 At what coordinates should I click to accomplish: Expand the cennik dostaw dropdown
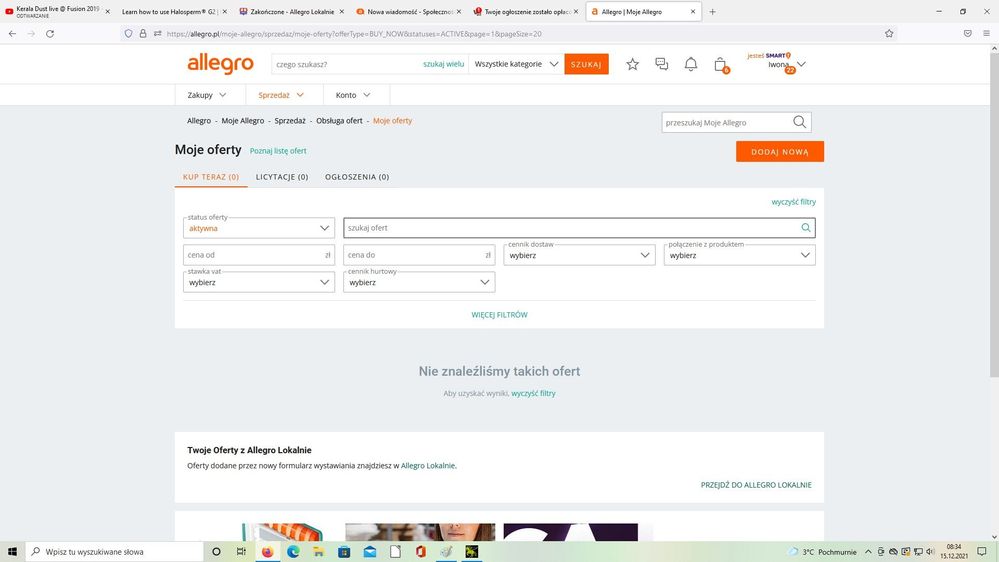(x=579, y=255)
